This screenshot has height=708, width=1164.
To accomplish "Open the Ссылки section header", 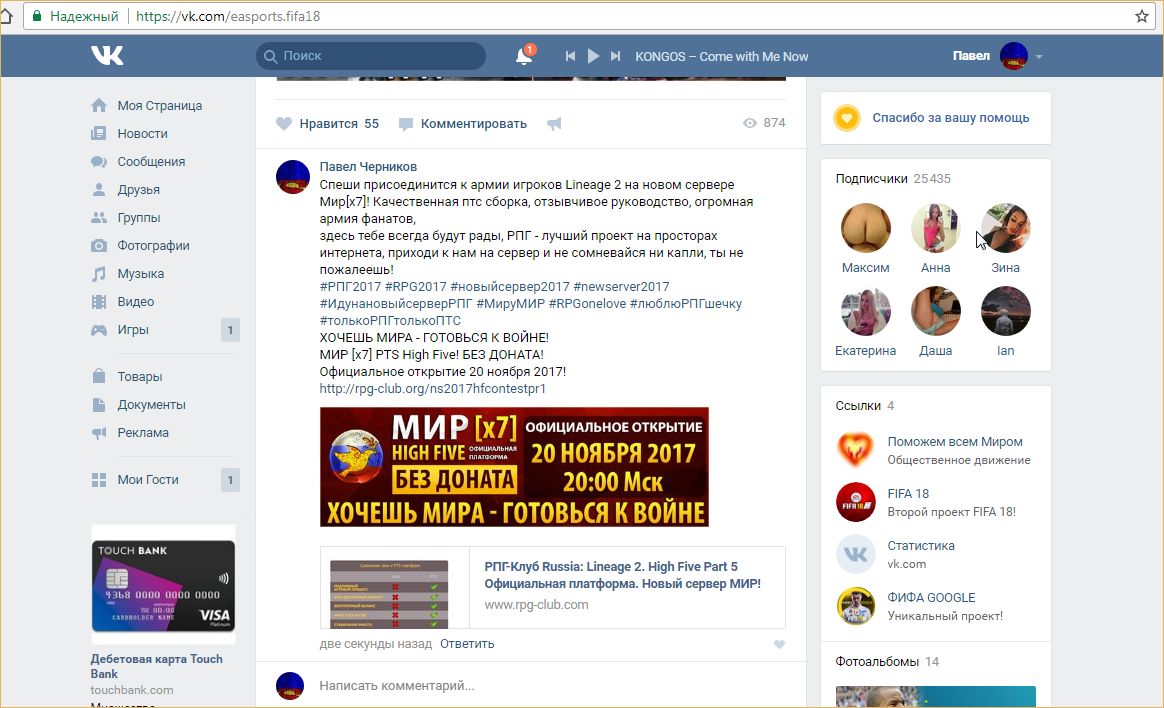I will [865, 406].
